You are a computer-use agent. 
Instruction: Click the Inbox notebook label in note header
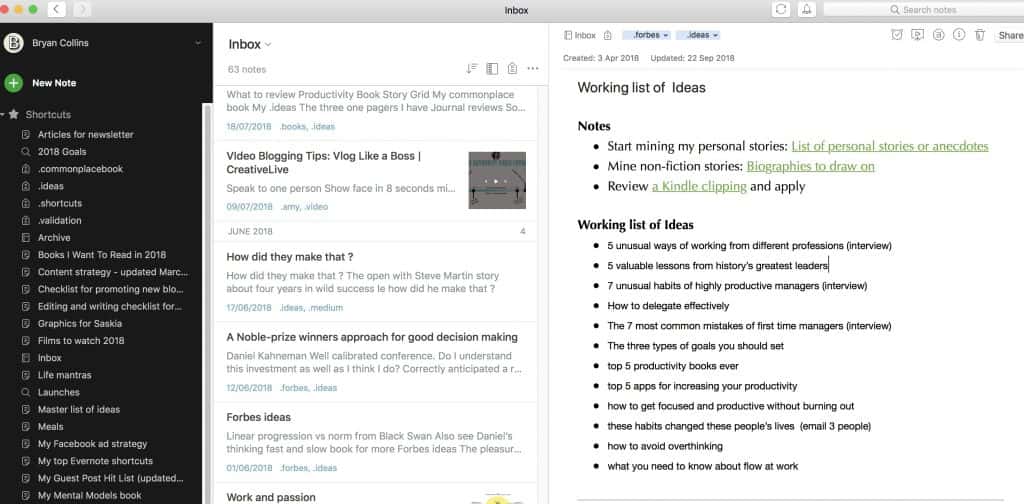pos(580,35)
